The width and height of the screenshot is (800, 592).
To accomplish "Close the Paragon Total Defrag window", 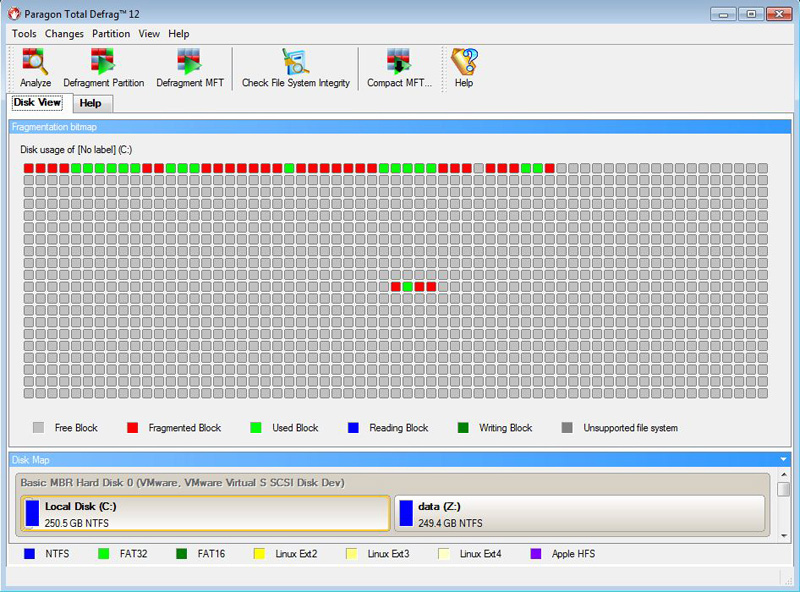I will (779, 14).
